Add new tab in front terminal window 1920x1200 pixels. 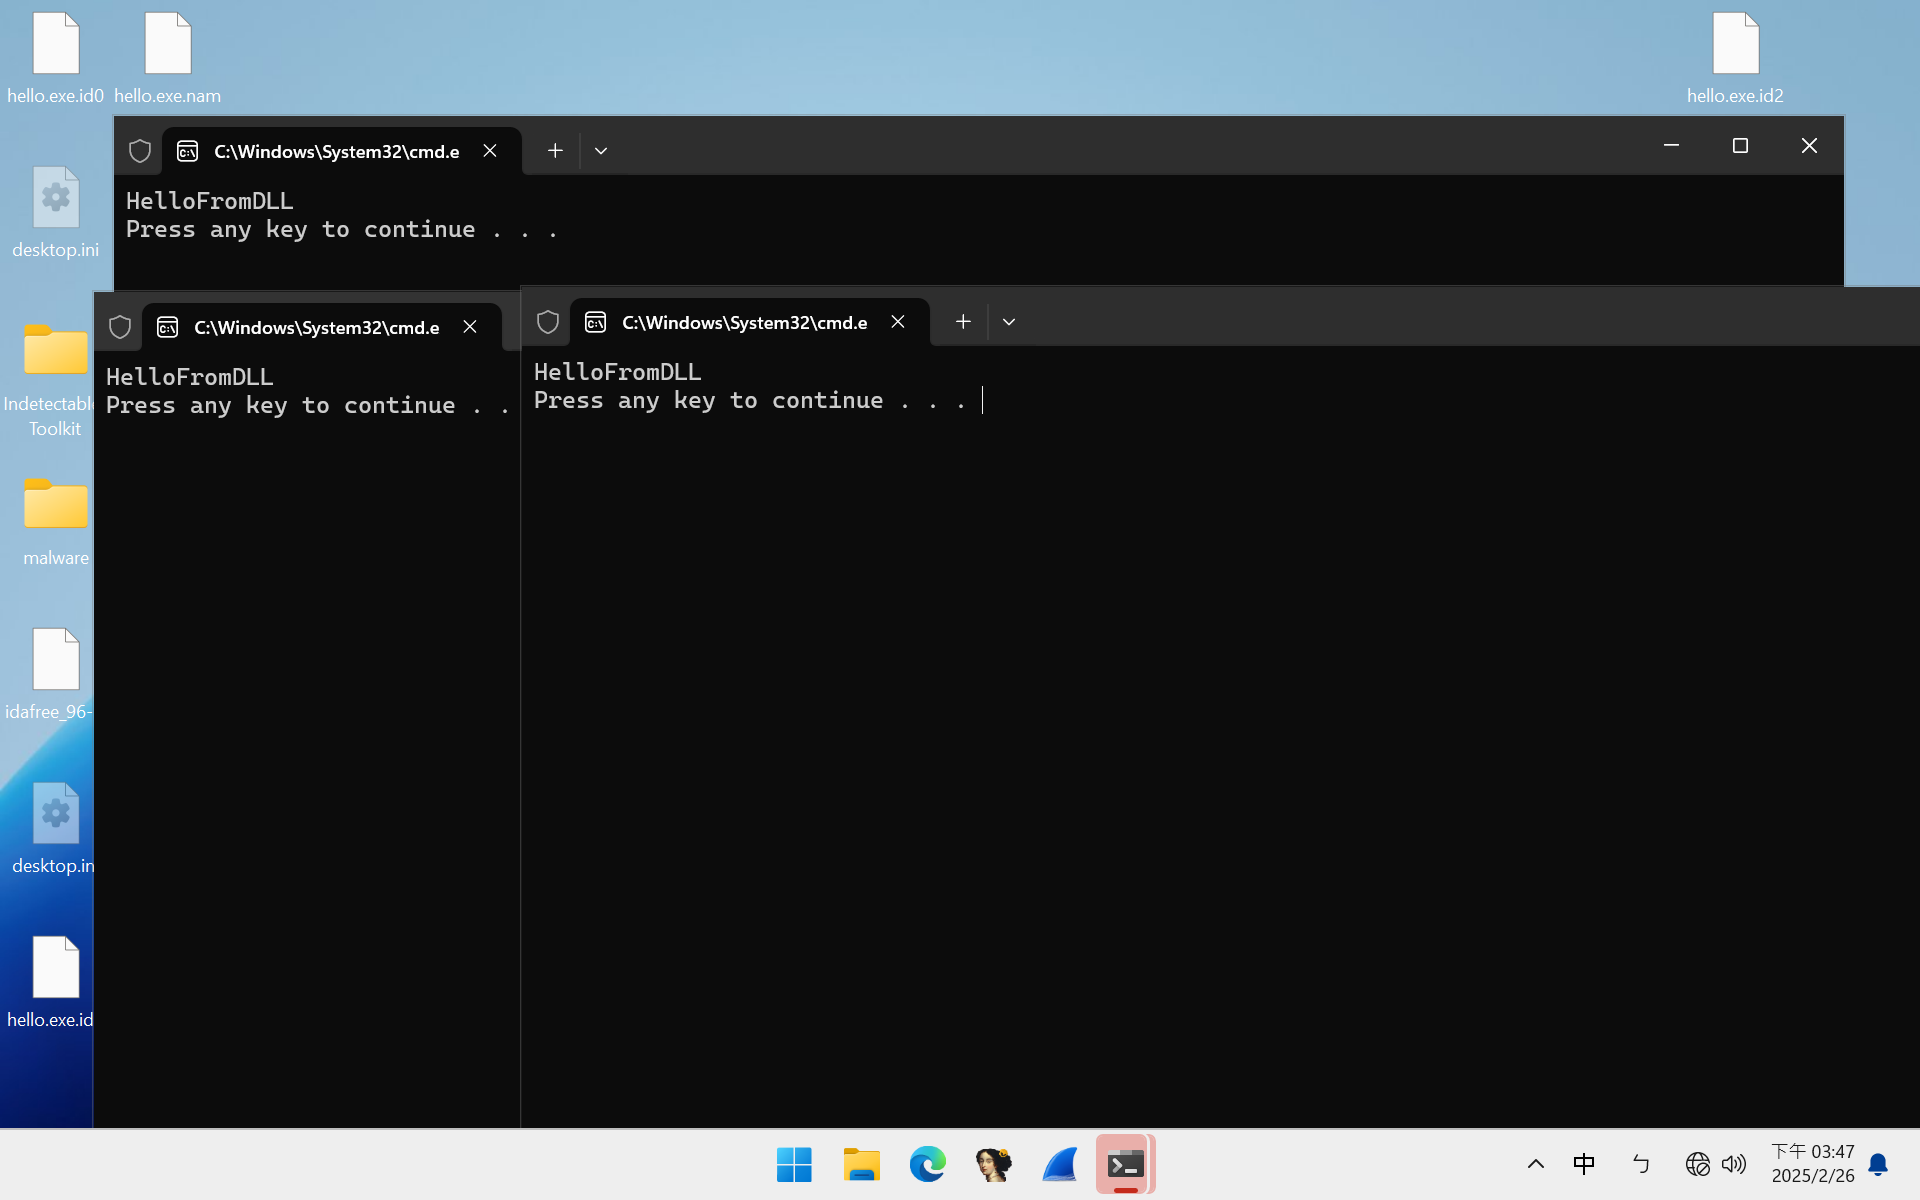(x=963, y=322)
